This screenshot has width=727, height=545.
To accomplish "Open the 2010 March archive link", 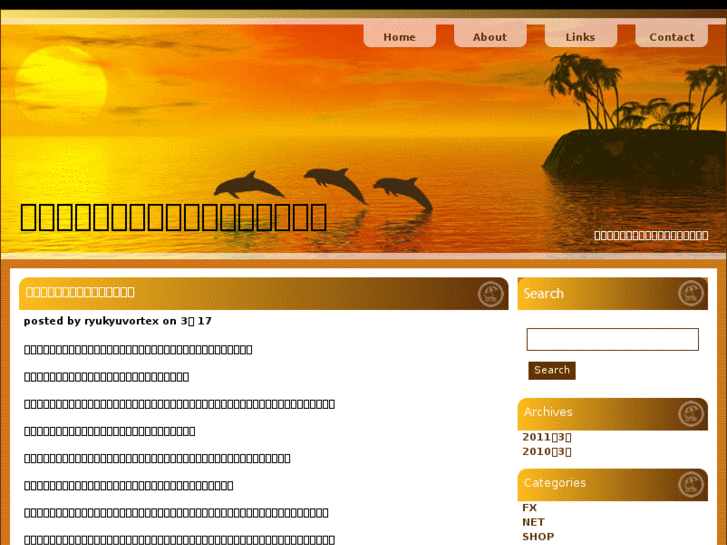I will point(547,451).
